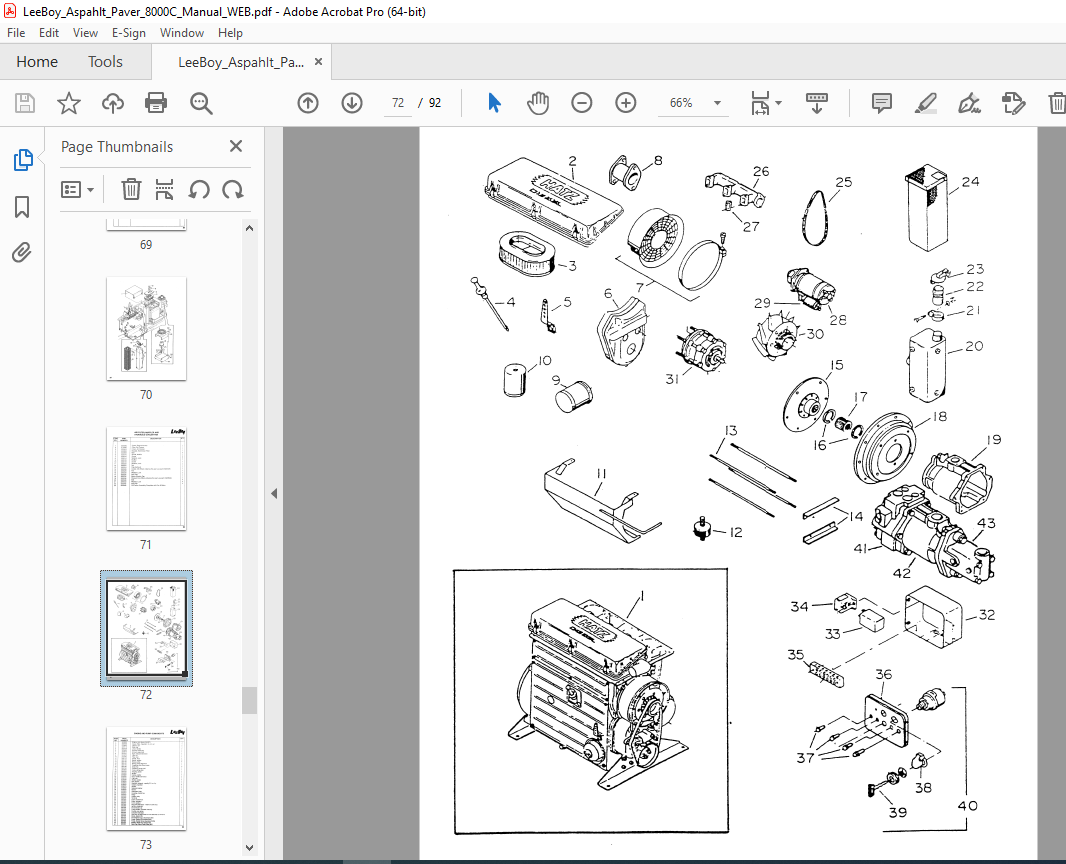Select page 72 thumbnail
The width and height of the screenshot is (1066, 864).
146,628
